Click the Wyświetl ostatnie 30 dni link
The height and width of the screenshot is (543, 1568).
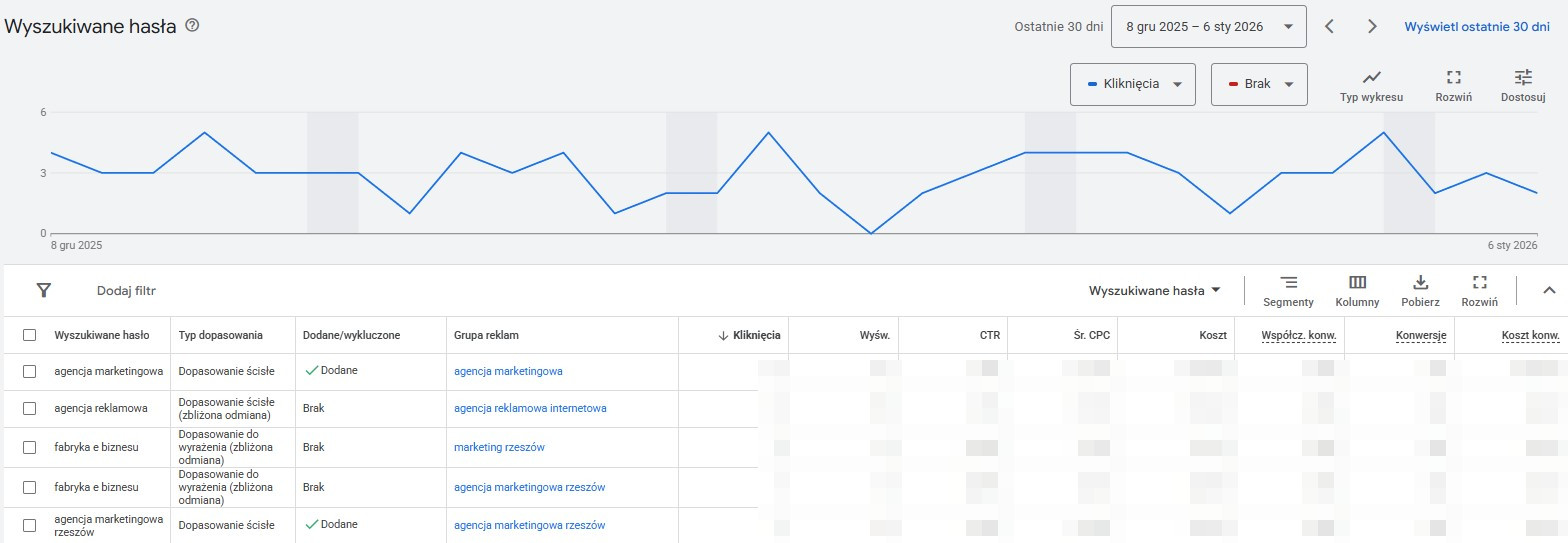click(1476, 27)
